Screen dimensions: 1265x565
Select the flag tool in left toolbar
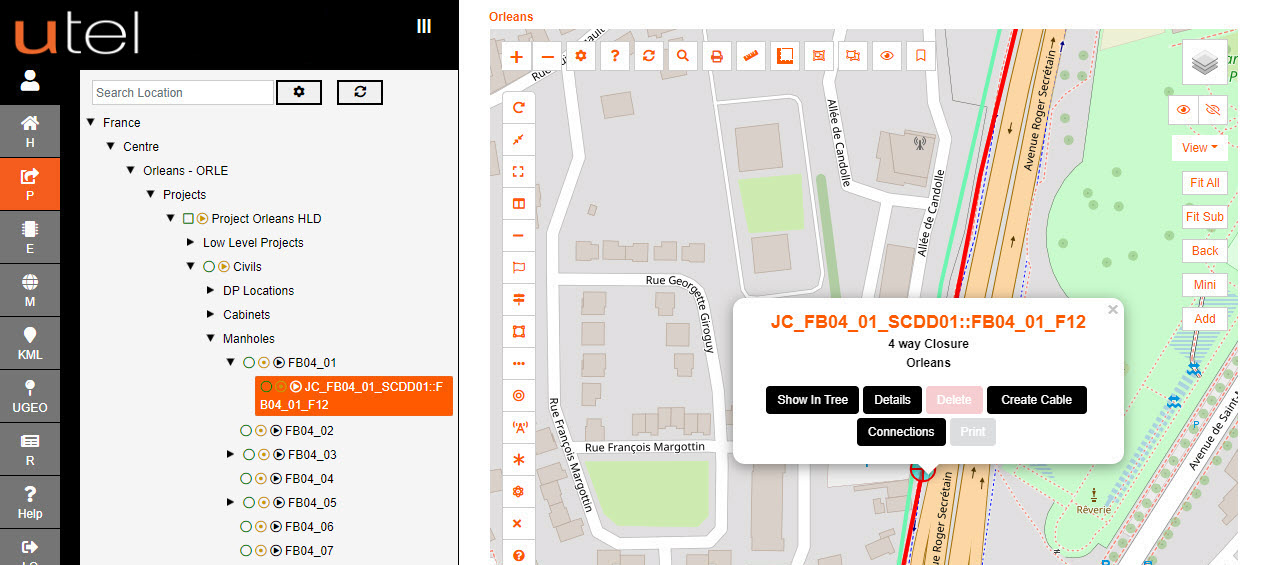[x=518, y=267]
